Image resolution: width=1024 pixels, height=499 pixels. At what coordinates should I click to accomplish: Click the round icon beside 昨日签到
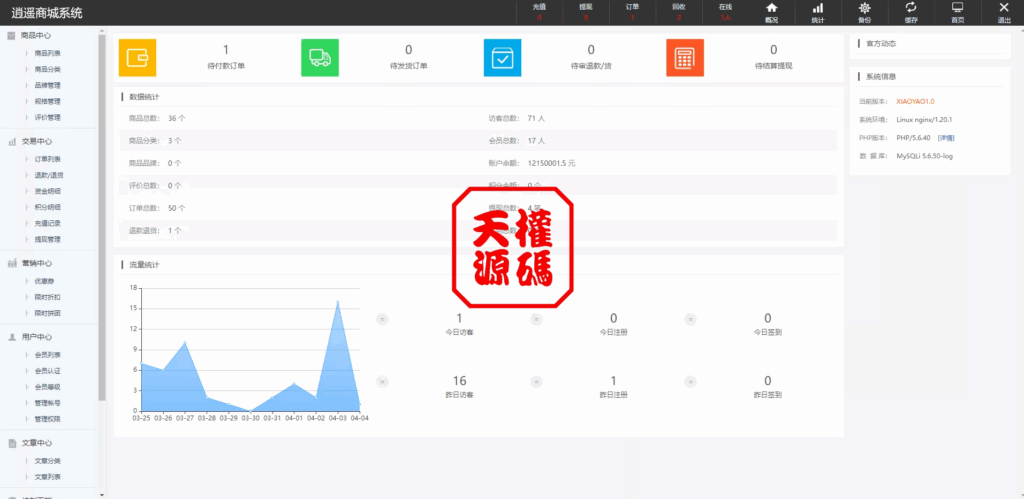coord(690,382)
